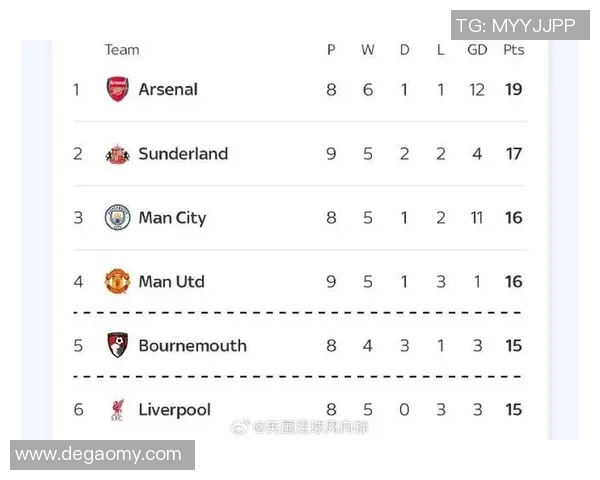Open the Bournemouth team name link

click(x=192, y=345)
